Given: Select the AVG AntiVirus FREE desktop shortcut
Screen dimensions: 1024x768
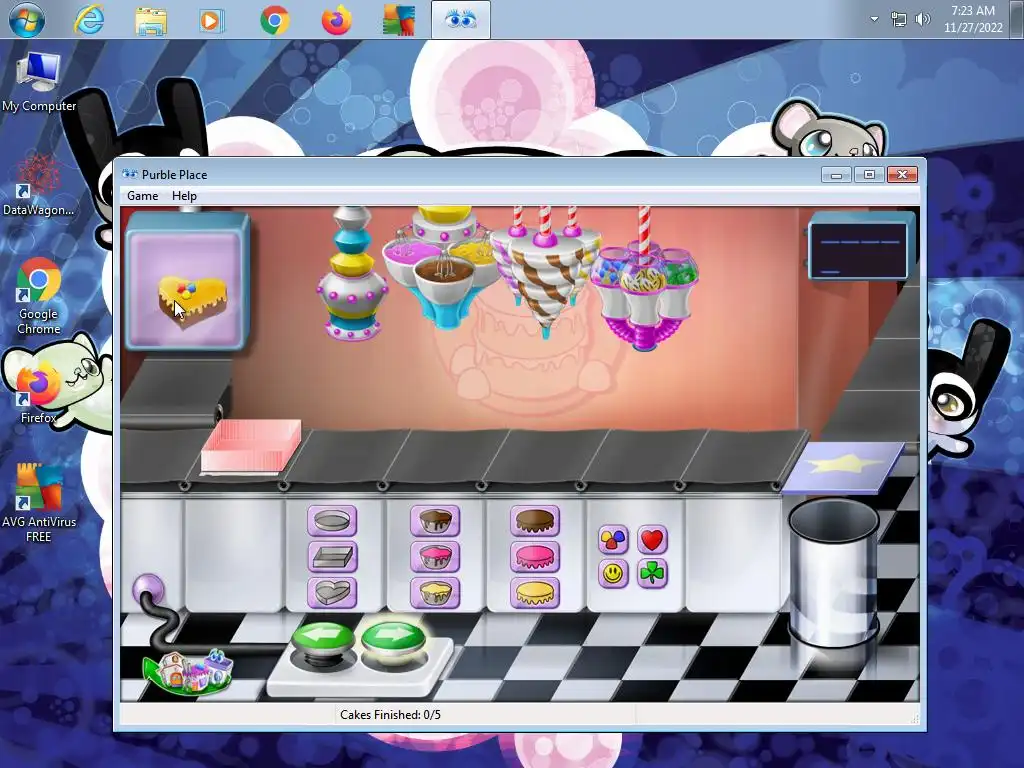Looking at the screenshot, I should pos(39,503).
